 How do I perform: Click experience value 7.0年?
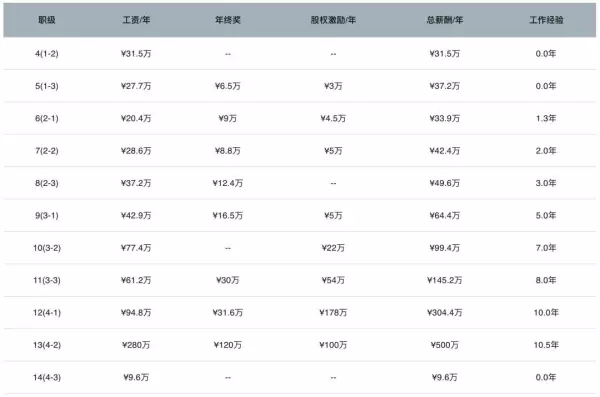point(546,248)
